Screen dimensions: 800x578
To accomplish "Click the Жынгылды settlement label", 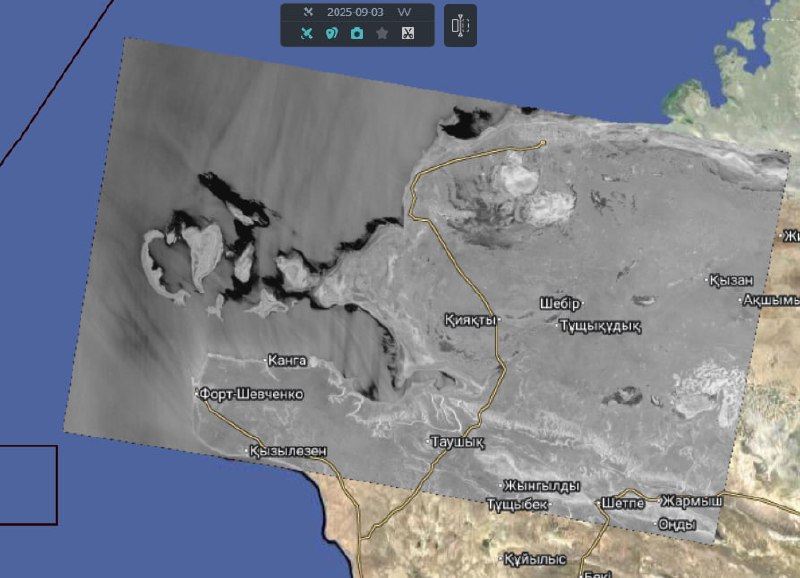I will pos(541,486).
